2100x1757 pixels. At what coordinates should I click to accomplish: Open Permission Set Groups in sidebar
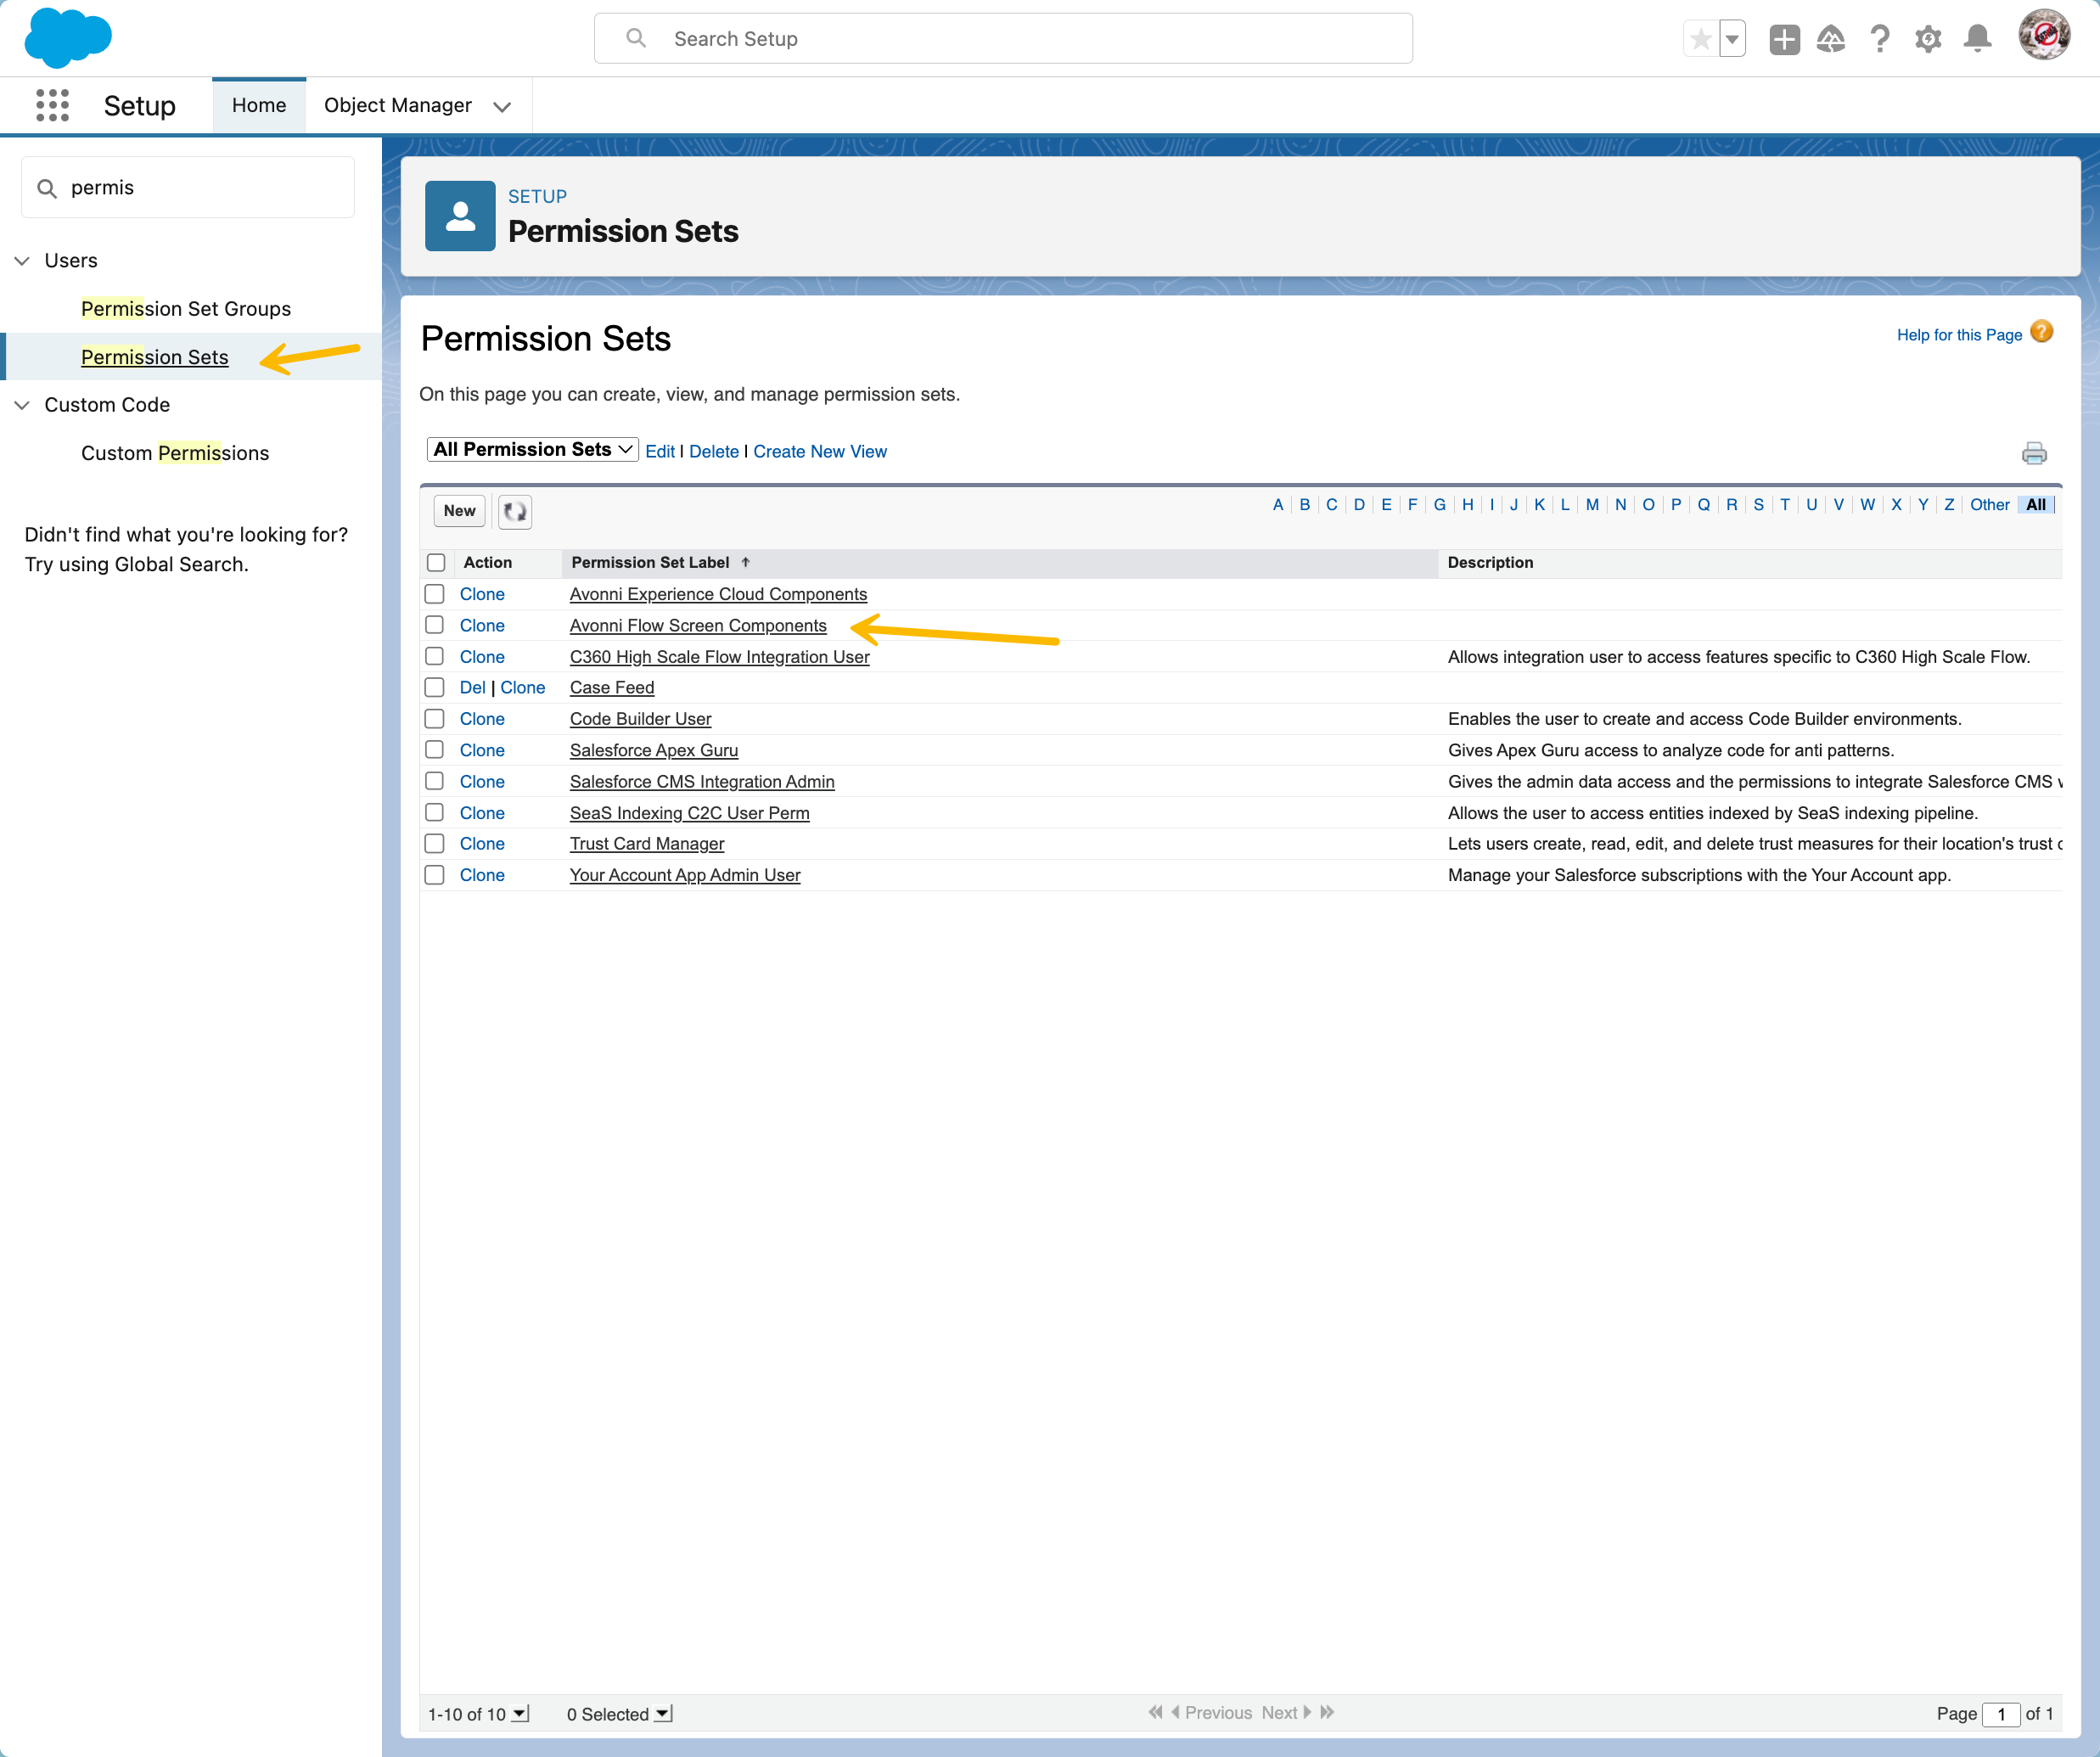(x=186, y=308)
